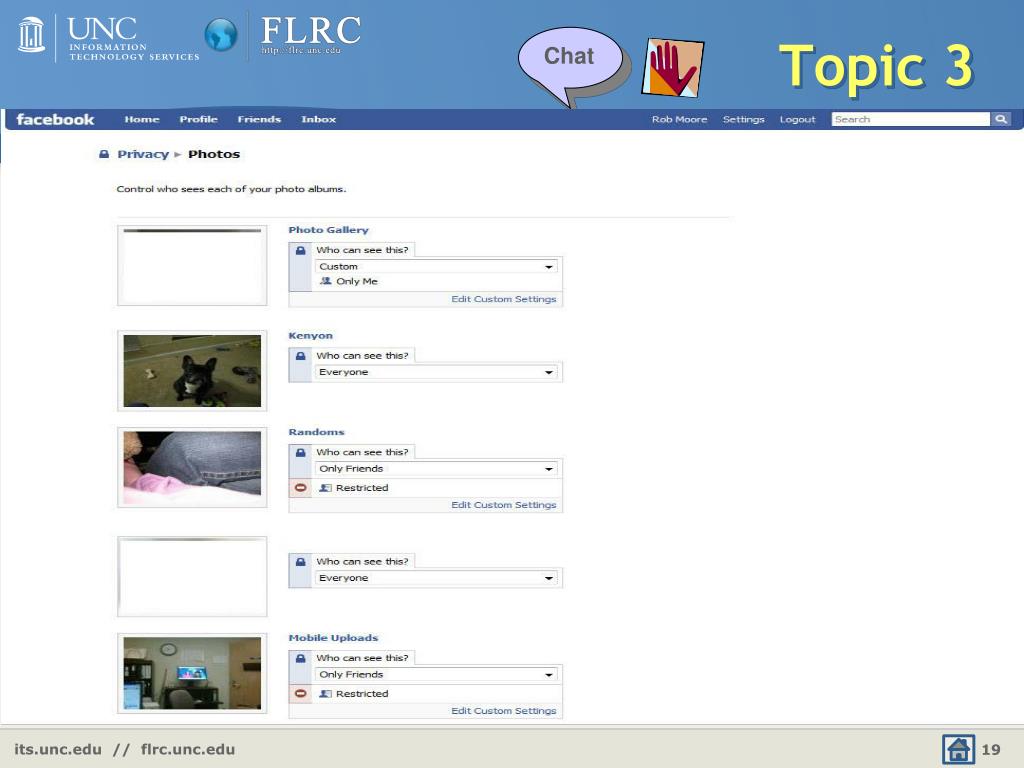The image size is (1024, 768).
Task: Open the Mobile Uploads Only Friends dropdown
Action: pos(436,674)
